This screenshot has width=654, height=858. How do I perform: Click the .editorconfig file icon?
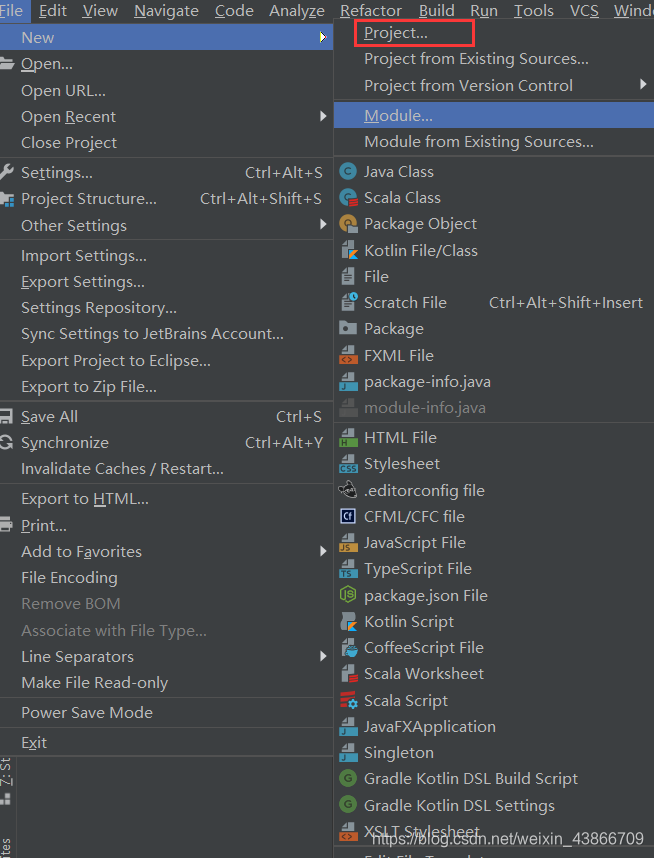pos(348,490)
